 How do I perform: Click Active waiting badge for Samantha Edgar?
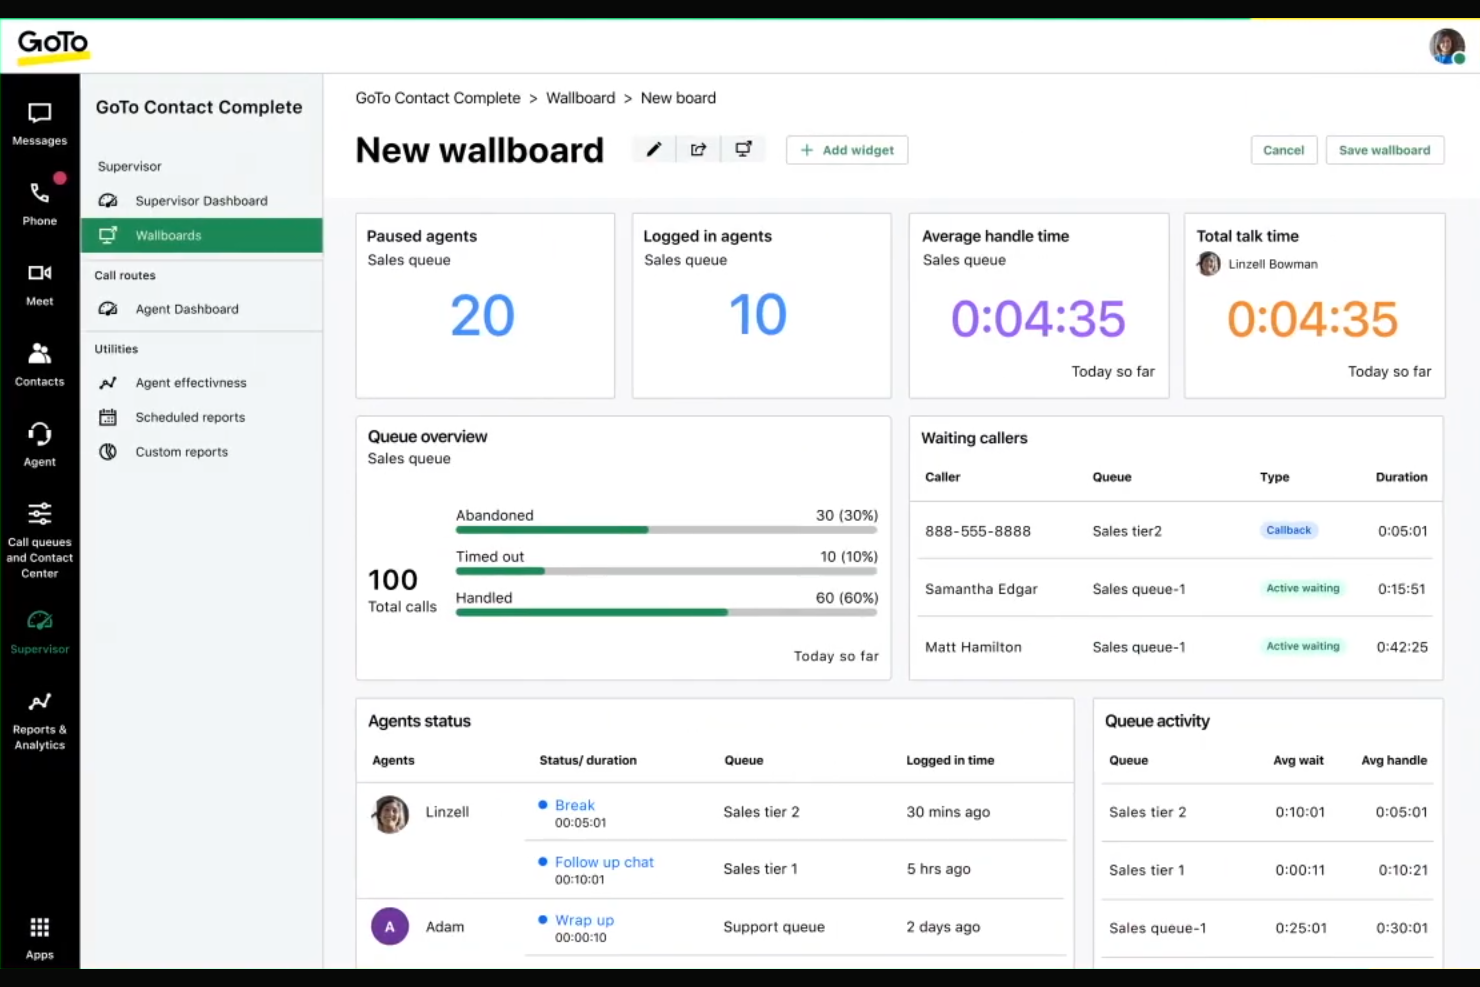point(1303,588)
